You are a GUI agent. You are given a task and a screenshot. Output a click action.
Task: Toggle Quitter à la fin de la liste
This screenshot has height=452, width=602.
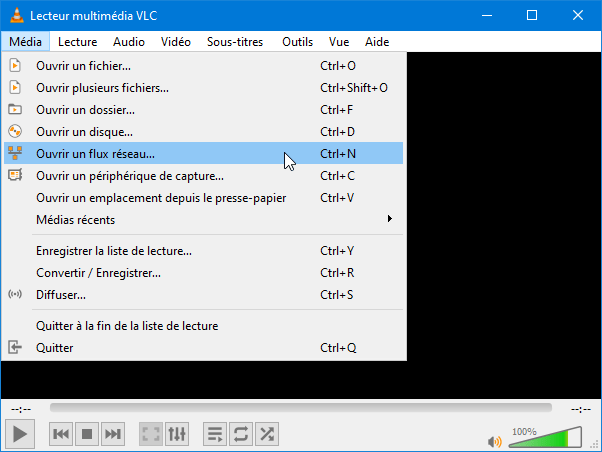[203, 326]
